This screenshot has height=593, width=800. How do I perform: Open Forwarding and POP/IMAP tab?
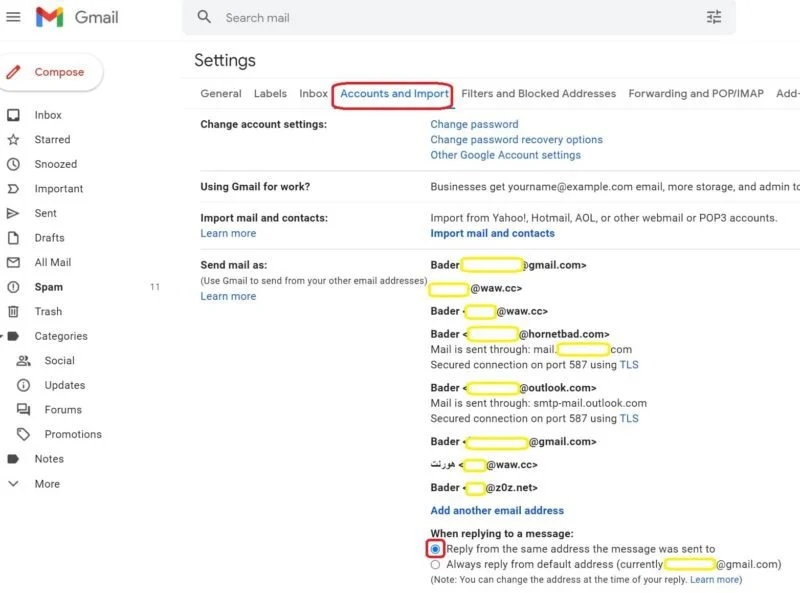696,93
